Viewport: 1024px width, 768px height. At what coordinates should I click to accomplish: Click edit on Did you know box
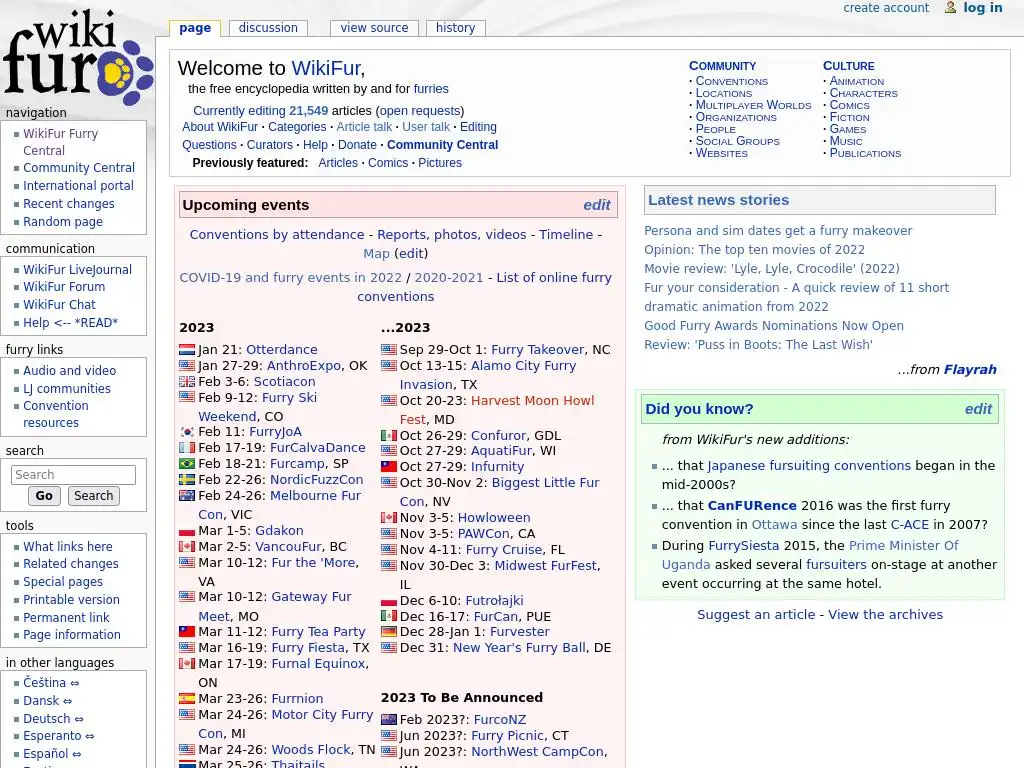pyautogui.click(x=978, y=409)
